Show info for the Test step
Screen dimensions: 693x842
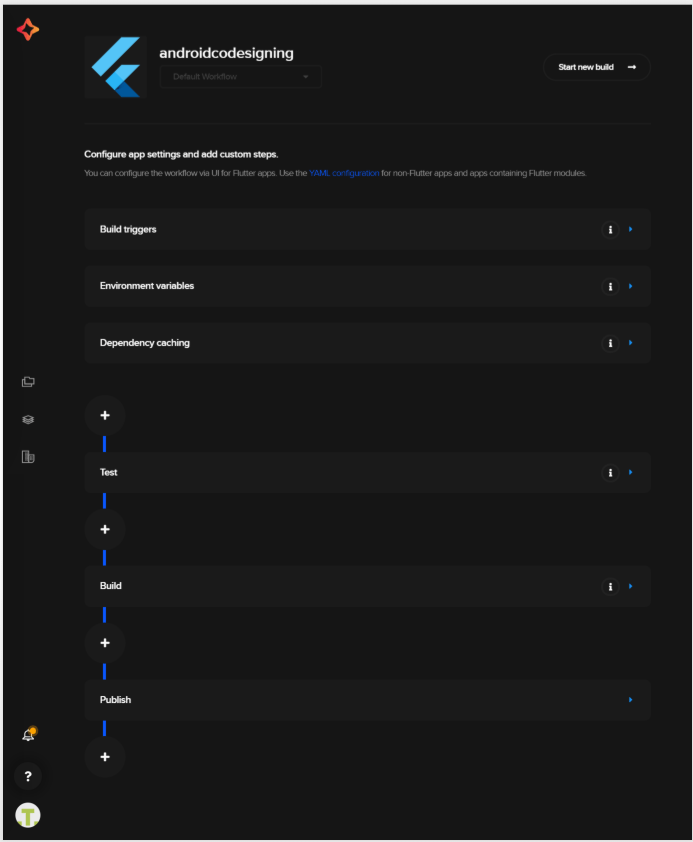pyautogui.click(x=610, y=473)
